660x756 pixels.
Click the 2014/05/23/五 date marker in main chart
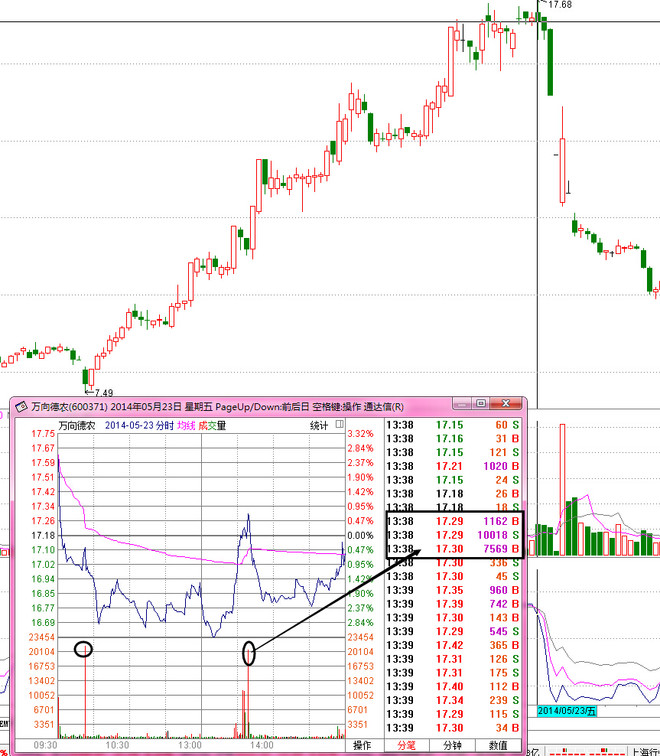567,711
